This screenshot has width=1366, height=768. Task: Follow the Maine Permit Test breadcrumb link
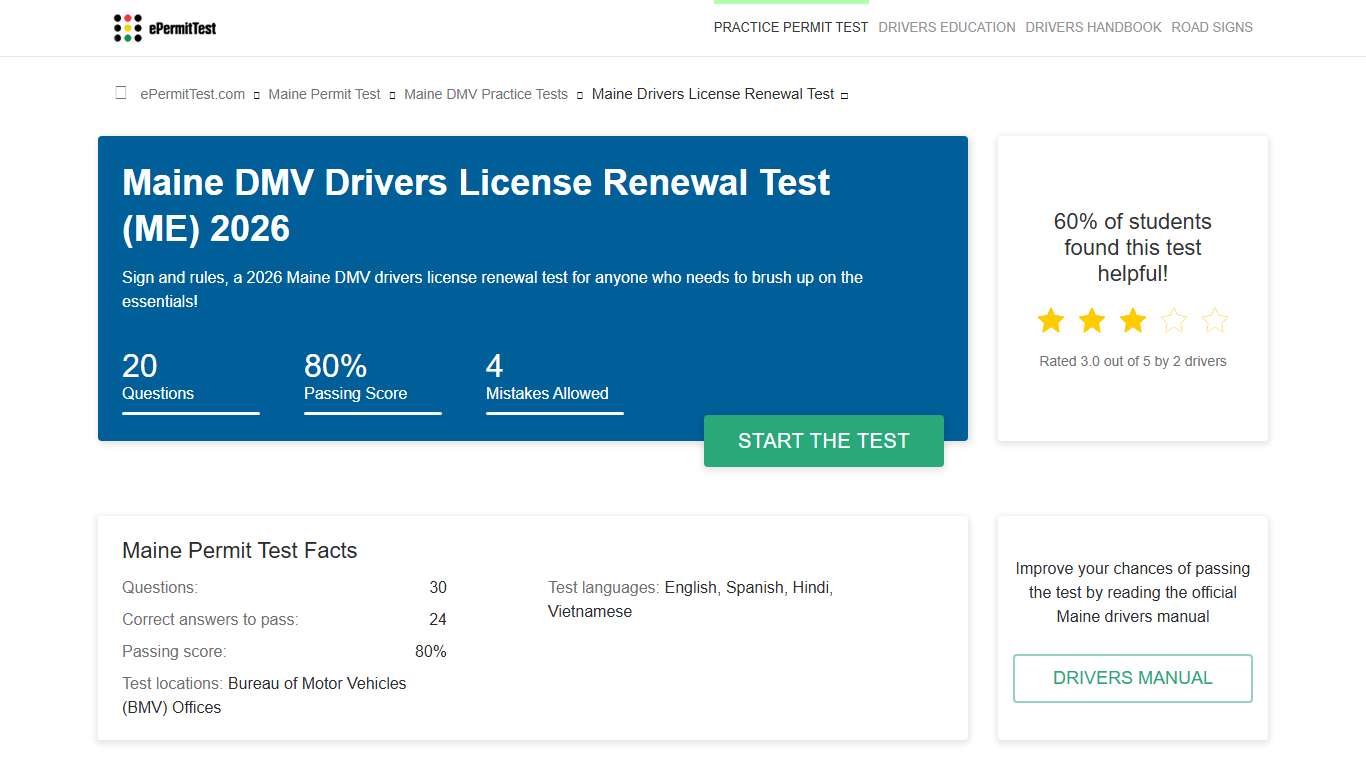[x=324, y=94]
